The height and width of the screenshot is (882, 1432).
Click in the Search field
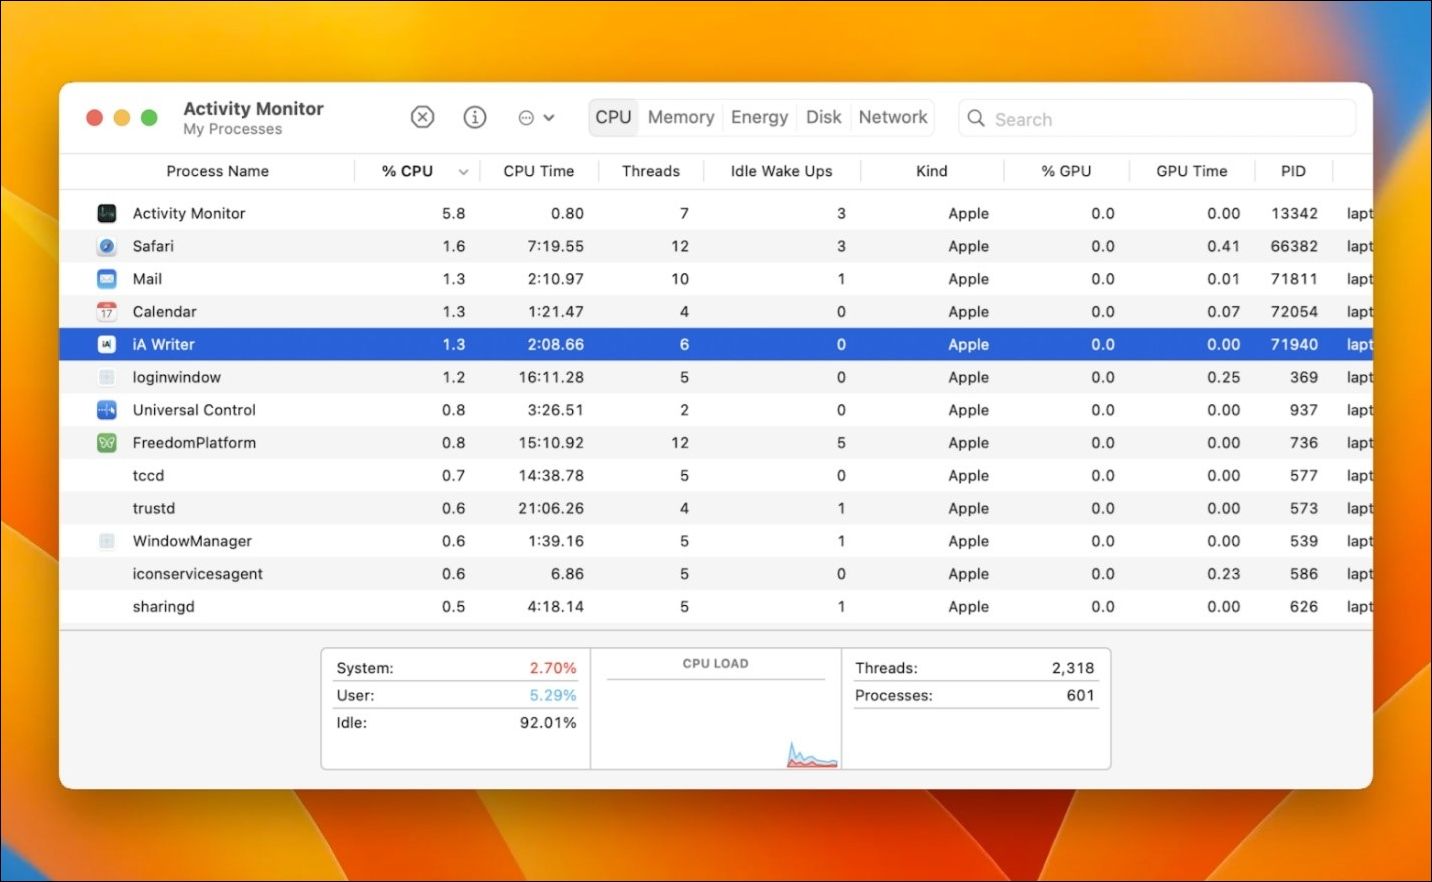1160,119
